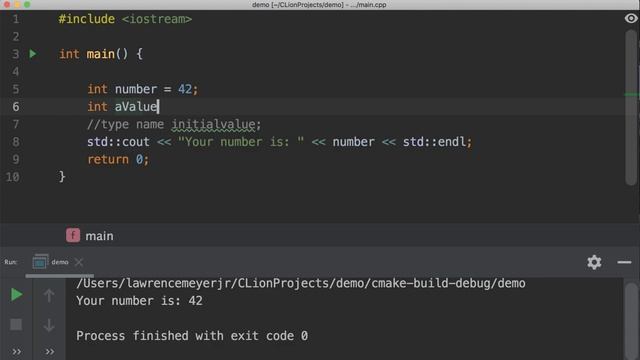The height and width of the screenshot is (360, 640).
Task: Click the '<iostream>' header text
Action: pos(157,19)
